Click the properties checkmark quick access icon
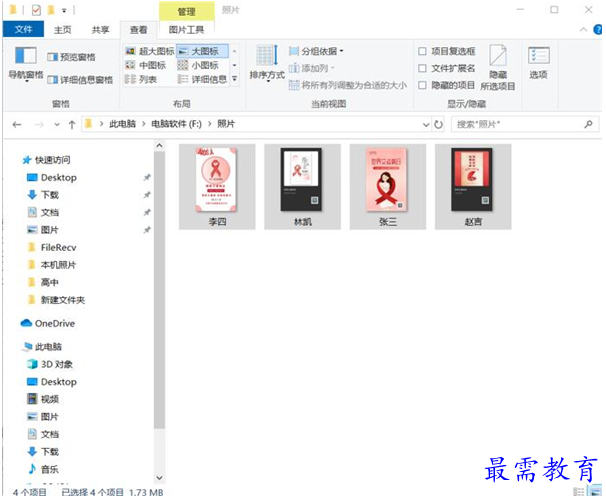The width and height of the screenshot is (606, 501). (36, 10)
